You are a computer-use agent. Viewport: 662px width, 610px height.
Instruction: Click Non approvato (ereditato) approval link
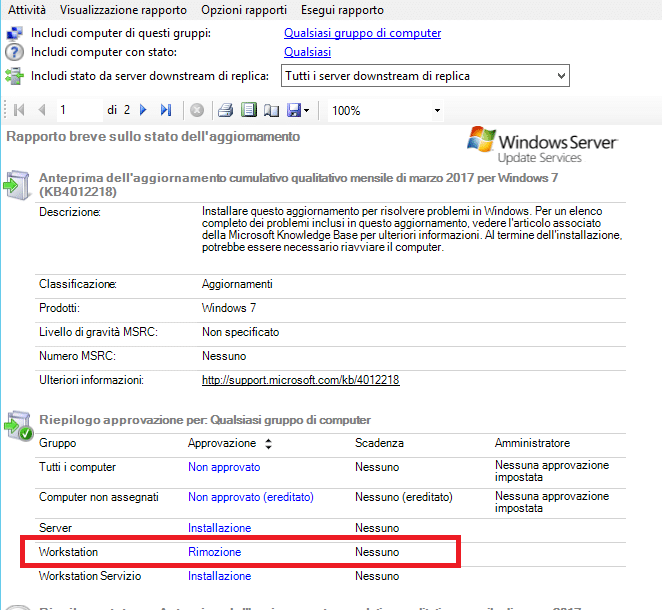tap(251, 497)
